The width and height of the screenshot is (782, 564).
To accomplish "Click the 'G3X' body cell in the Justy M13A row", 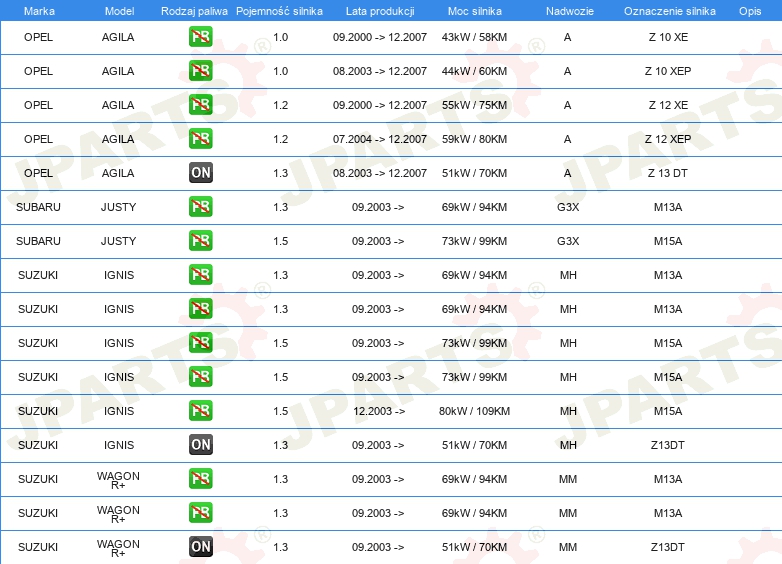I will pyautogui.click(x=568, y=207).
